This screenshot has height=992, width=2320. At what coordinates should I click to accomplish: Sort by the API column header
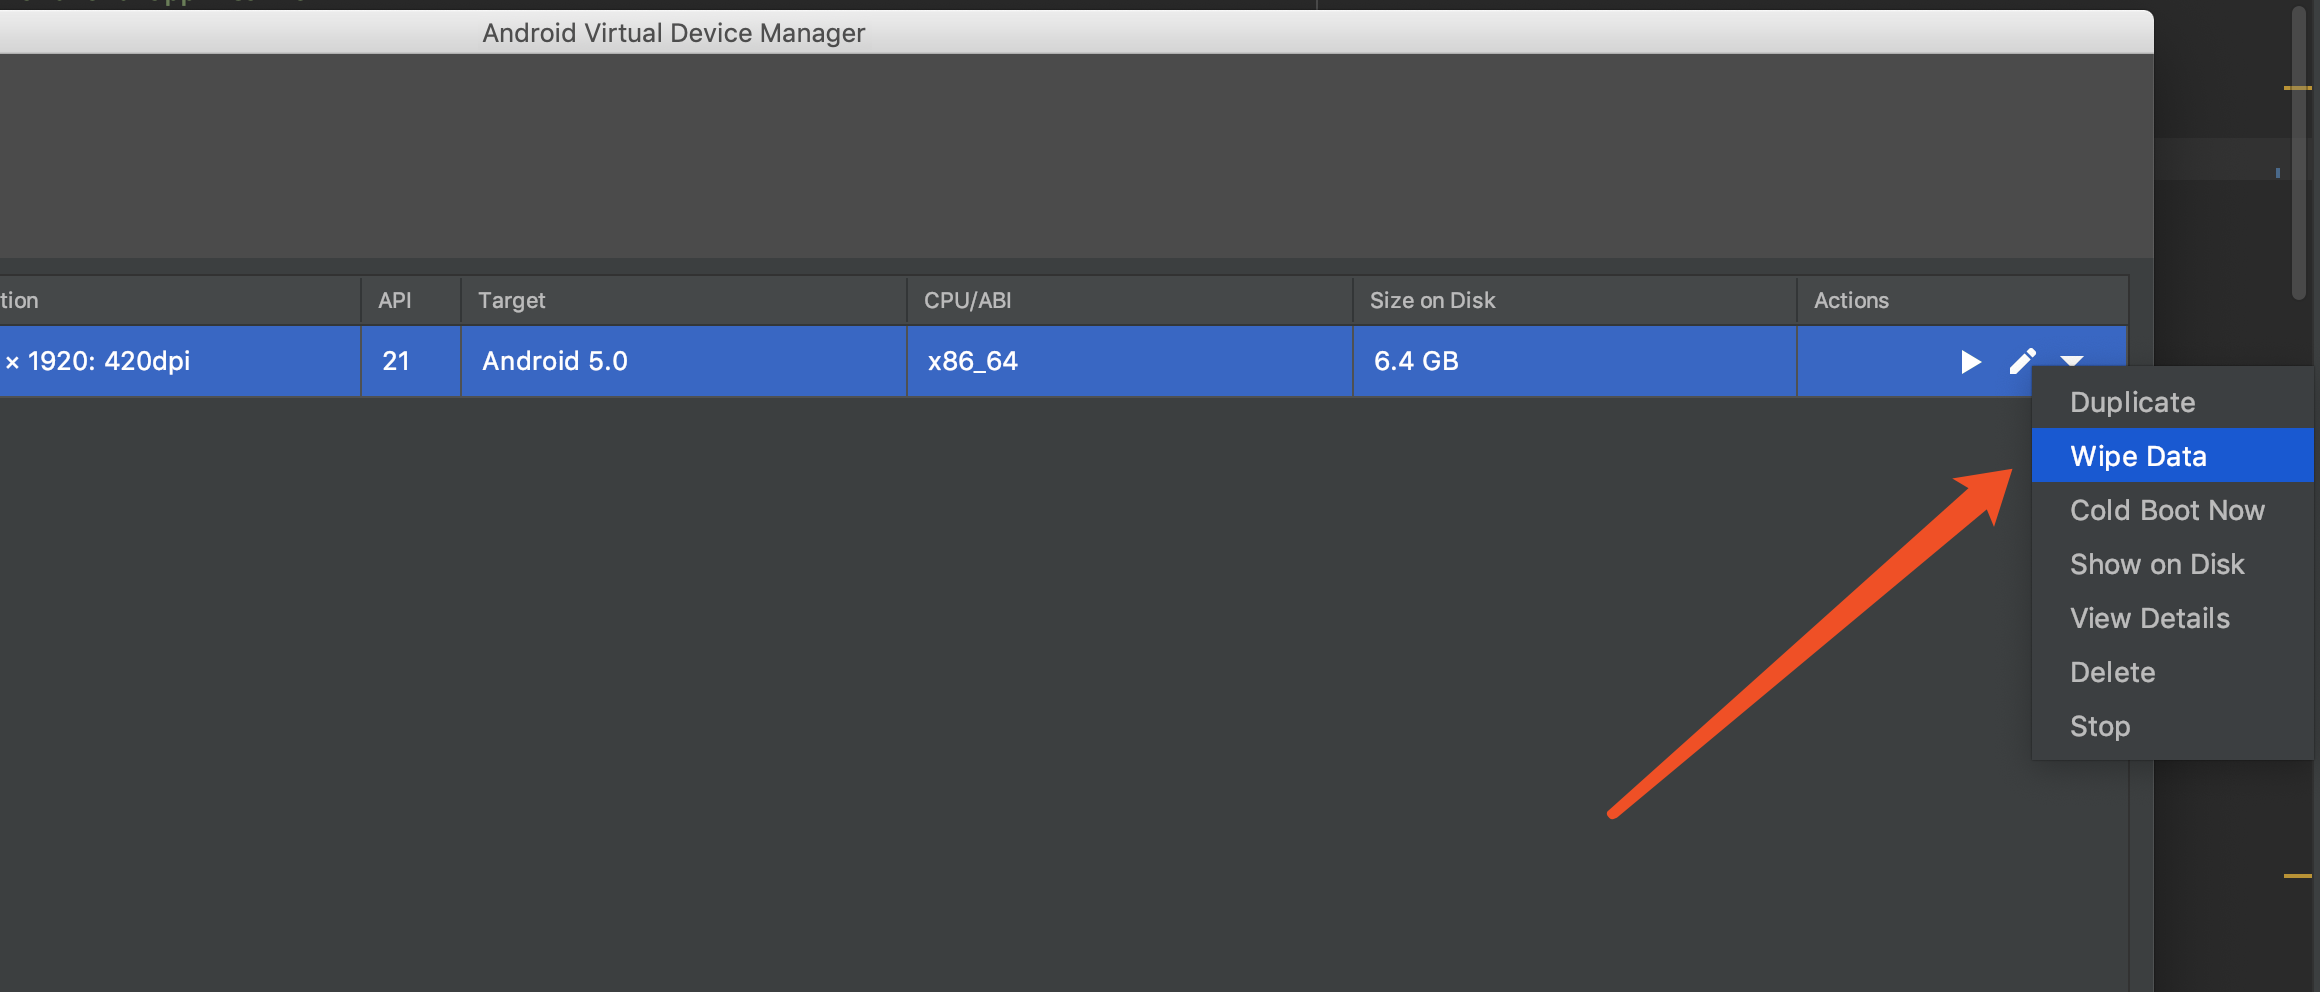pyautogui.click(x=411, y=300)
